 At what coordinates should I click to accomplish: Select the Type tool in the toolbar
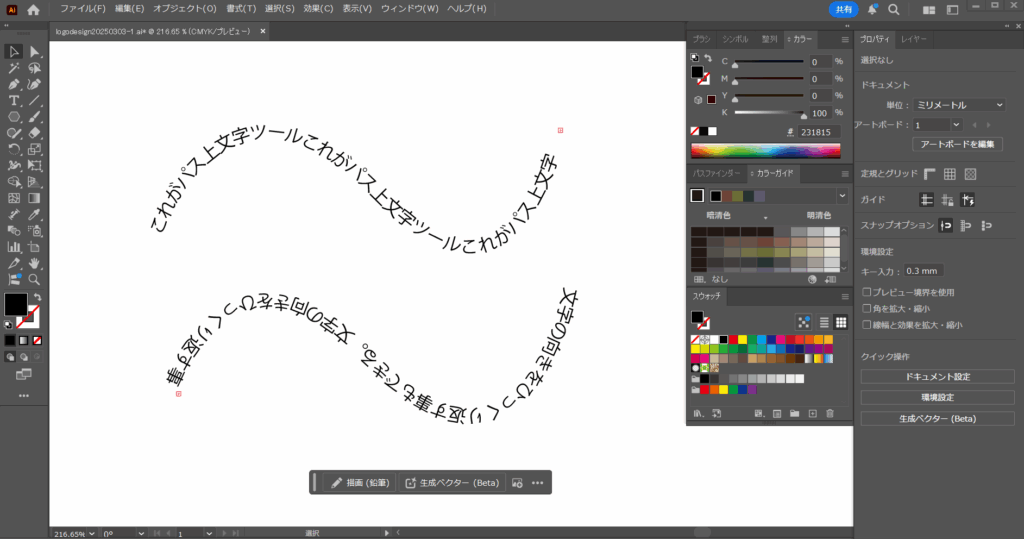tap(14, 101)
